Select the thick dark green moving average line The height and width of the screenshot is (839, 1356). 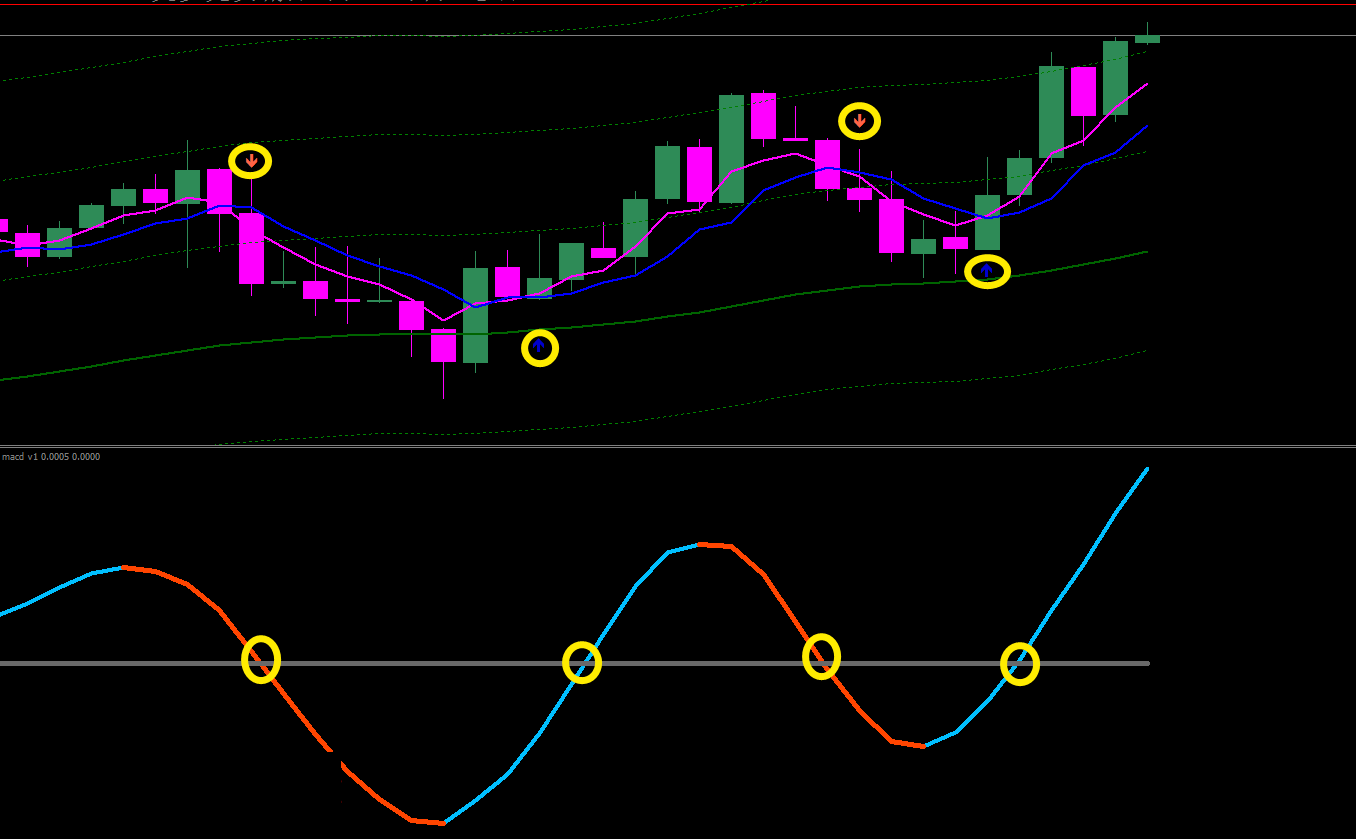point(574,328)
